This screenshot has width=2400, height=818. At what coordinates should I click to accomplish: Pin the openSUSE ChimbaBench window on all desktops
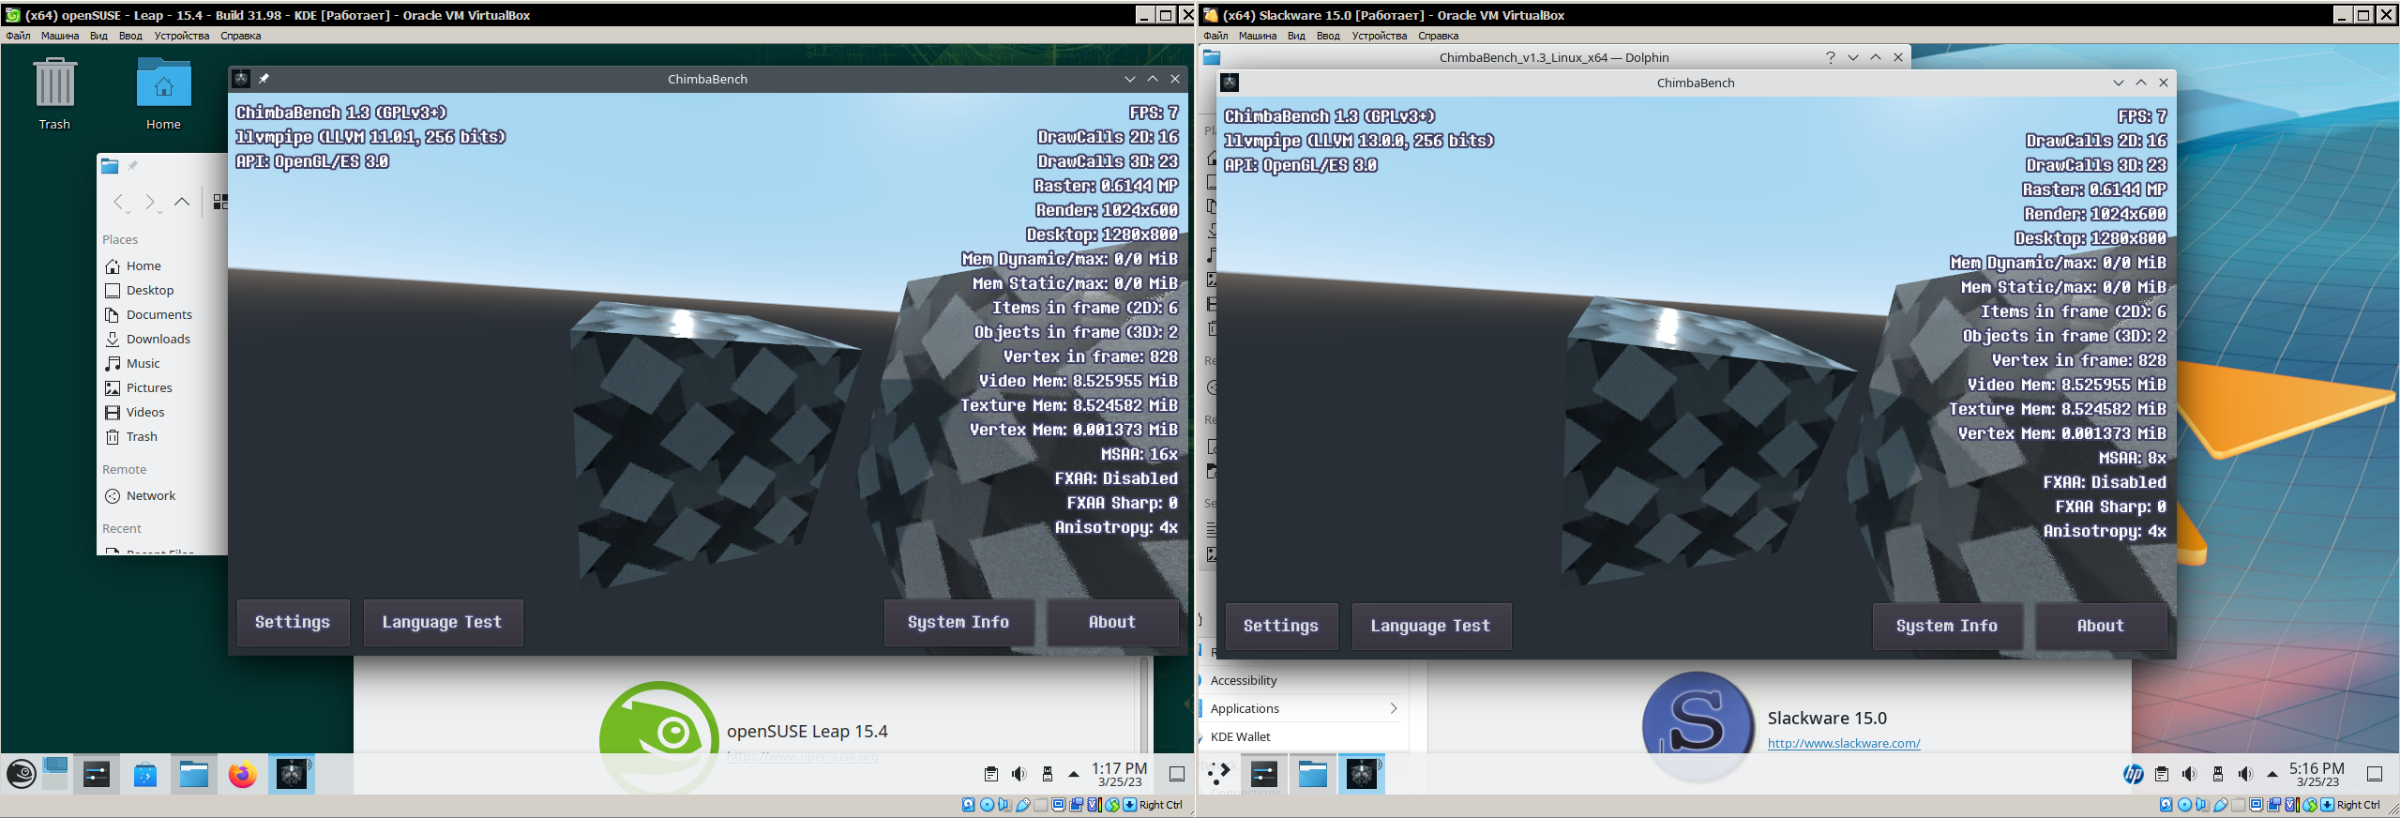click(264, 79)
